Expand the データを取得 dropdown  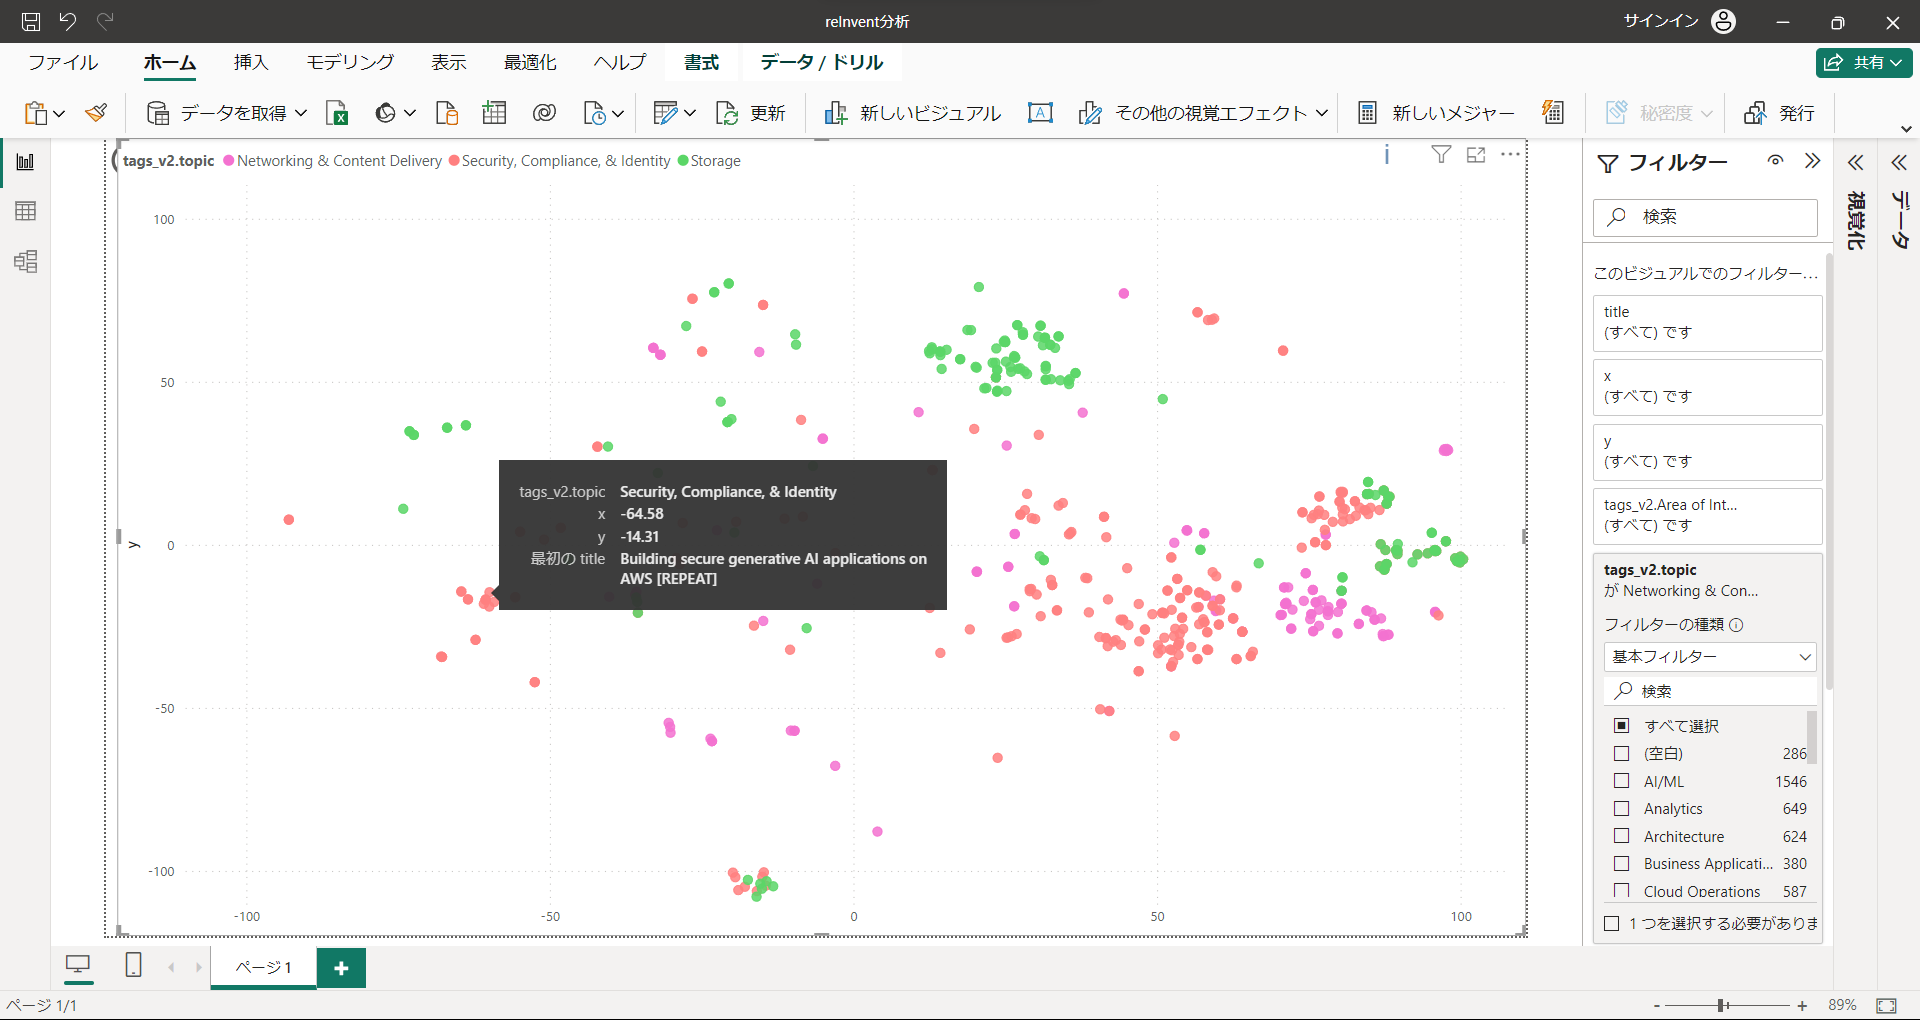[301, 113]
